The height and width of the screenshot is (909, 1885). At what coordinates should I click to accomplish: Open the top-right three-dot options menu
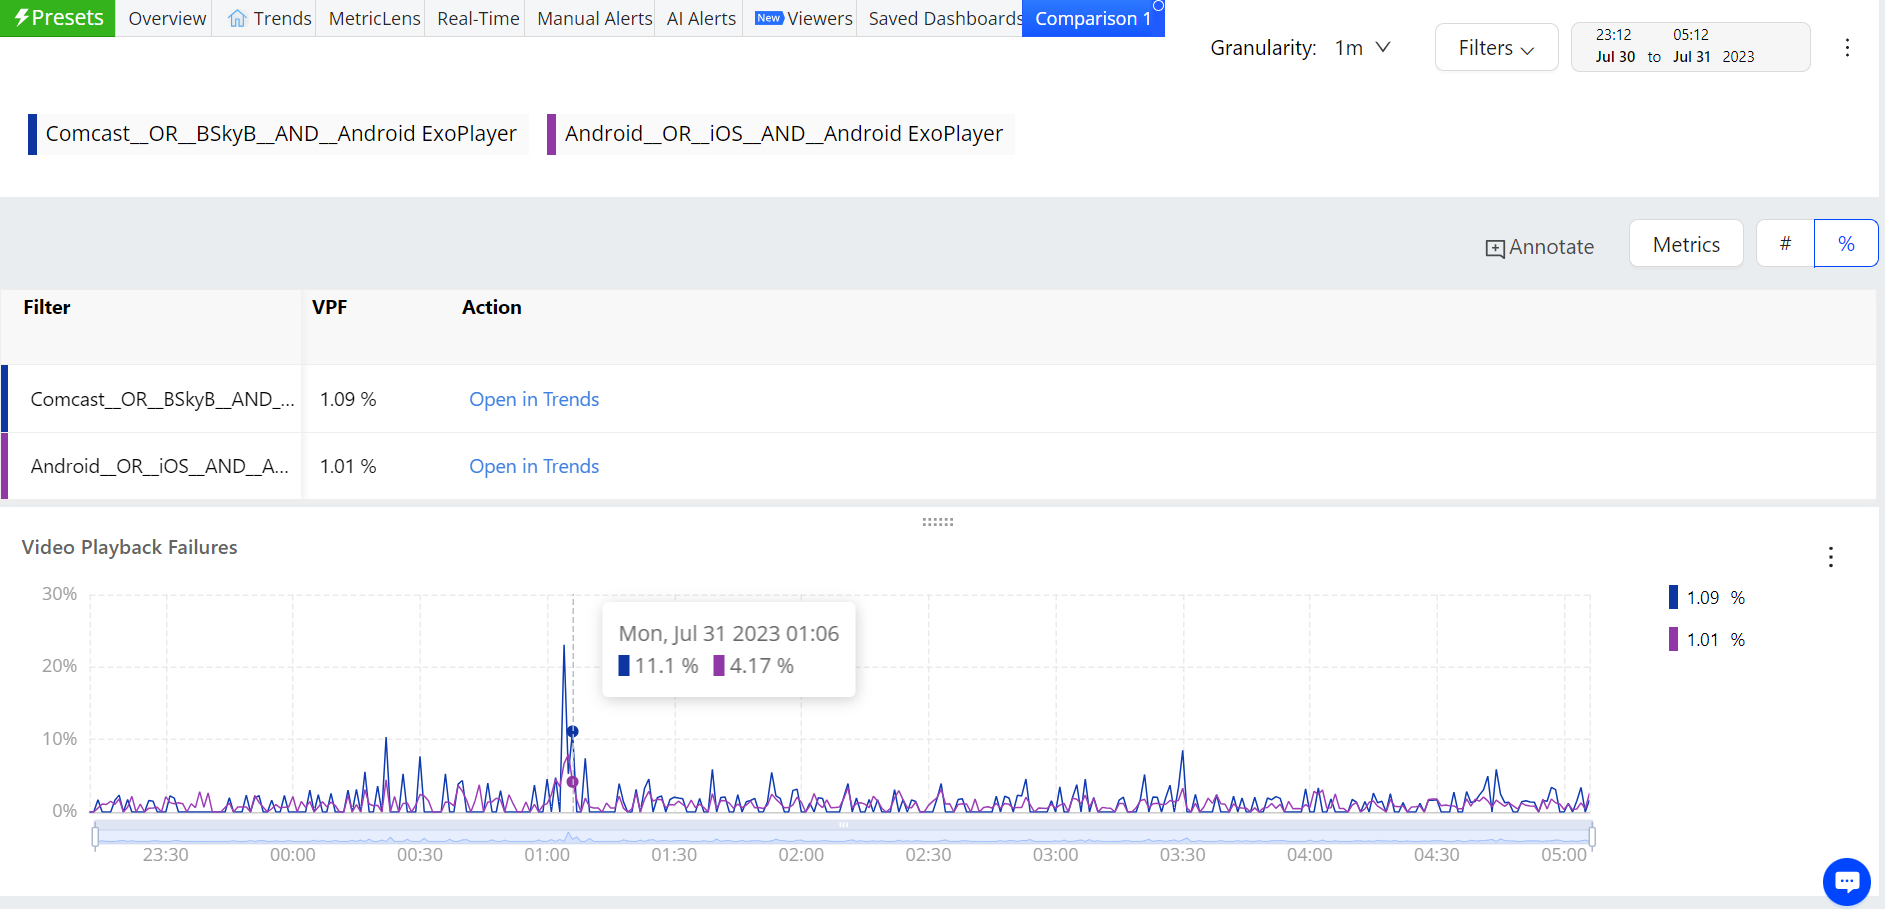point(1847,48)
